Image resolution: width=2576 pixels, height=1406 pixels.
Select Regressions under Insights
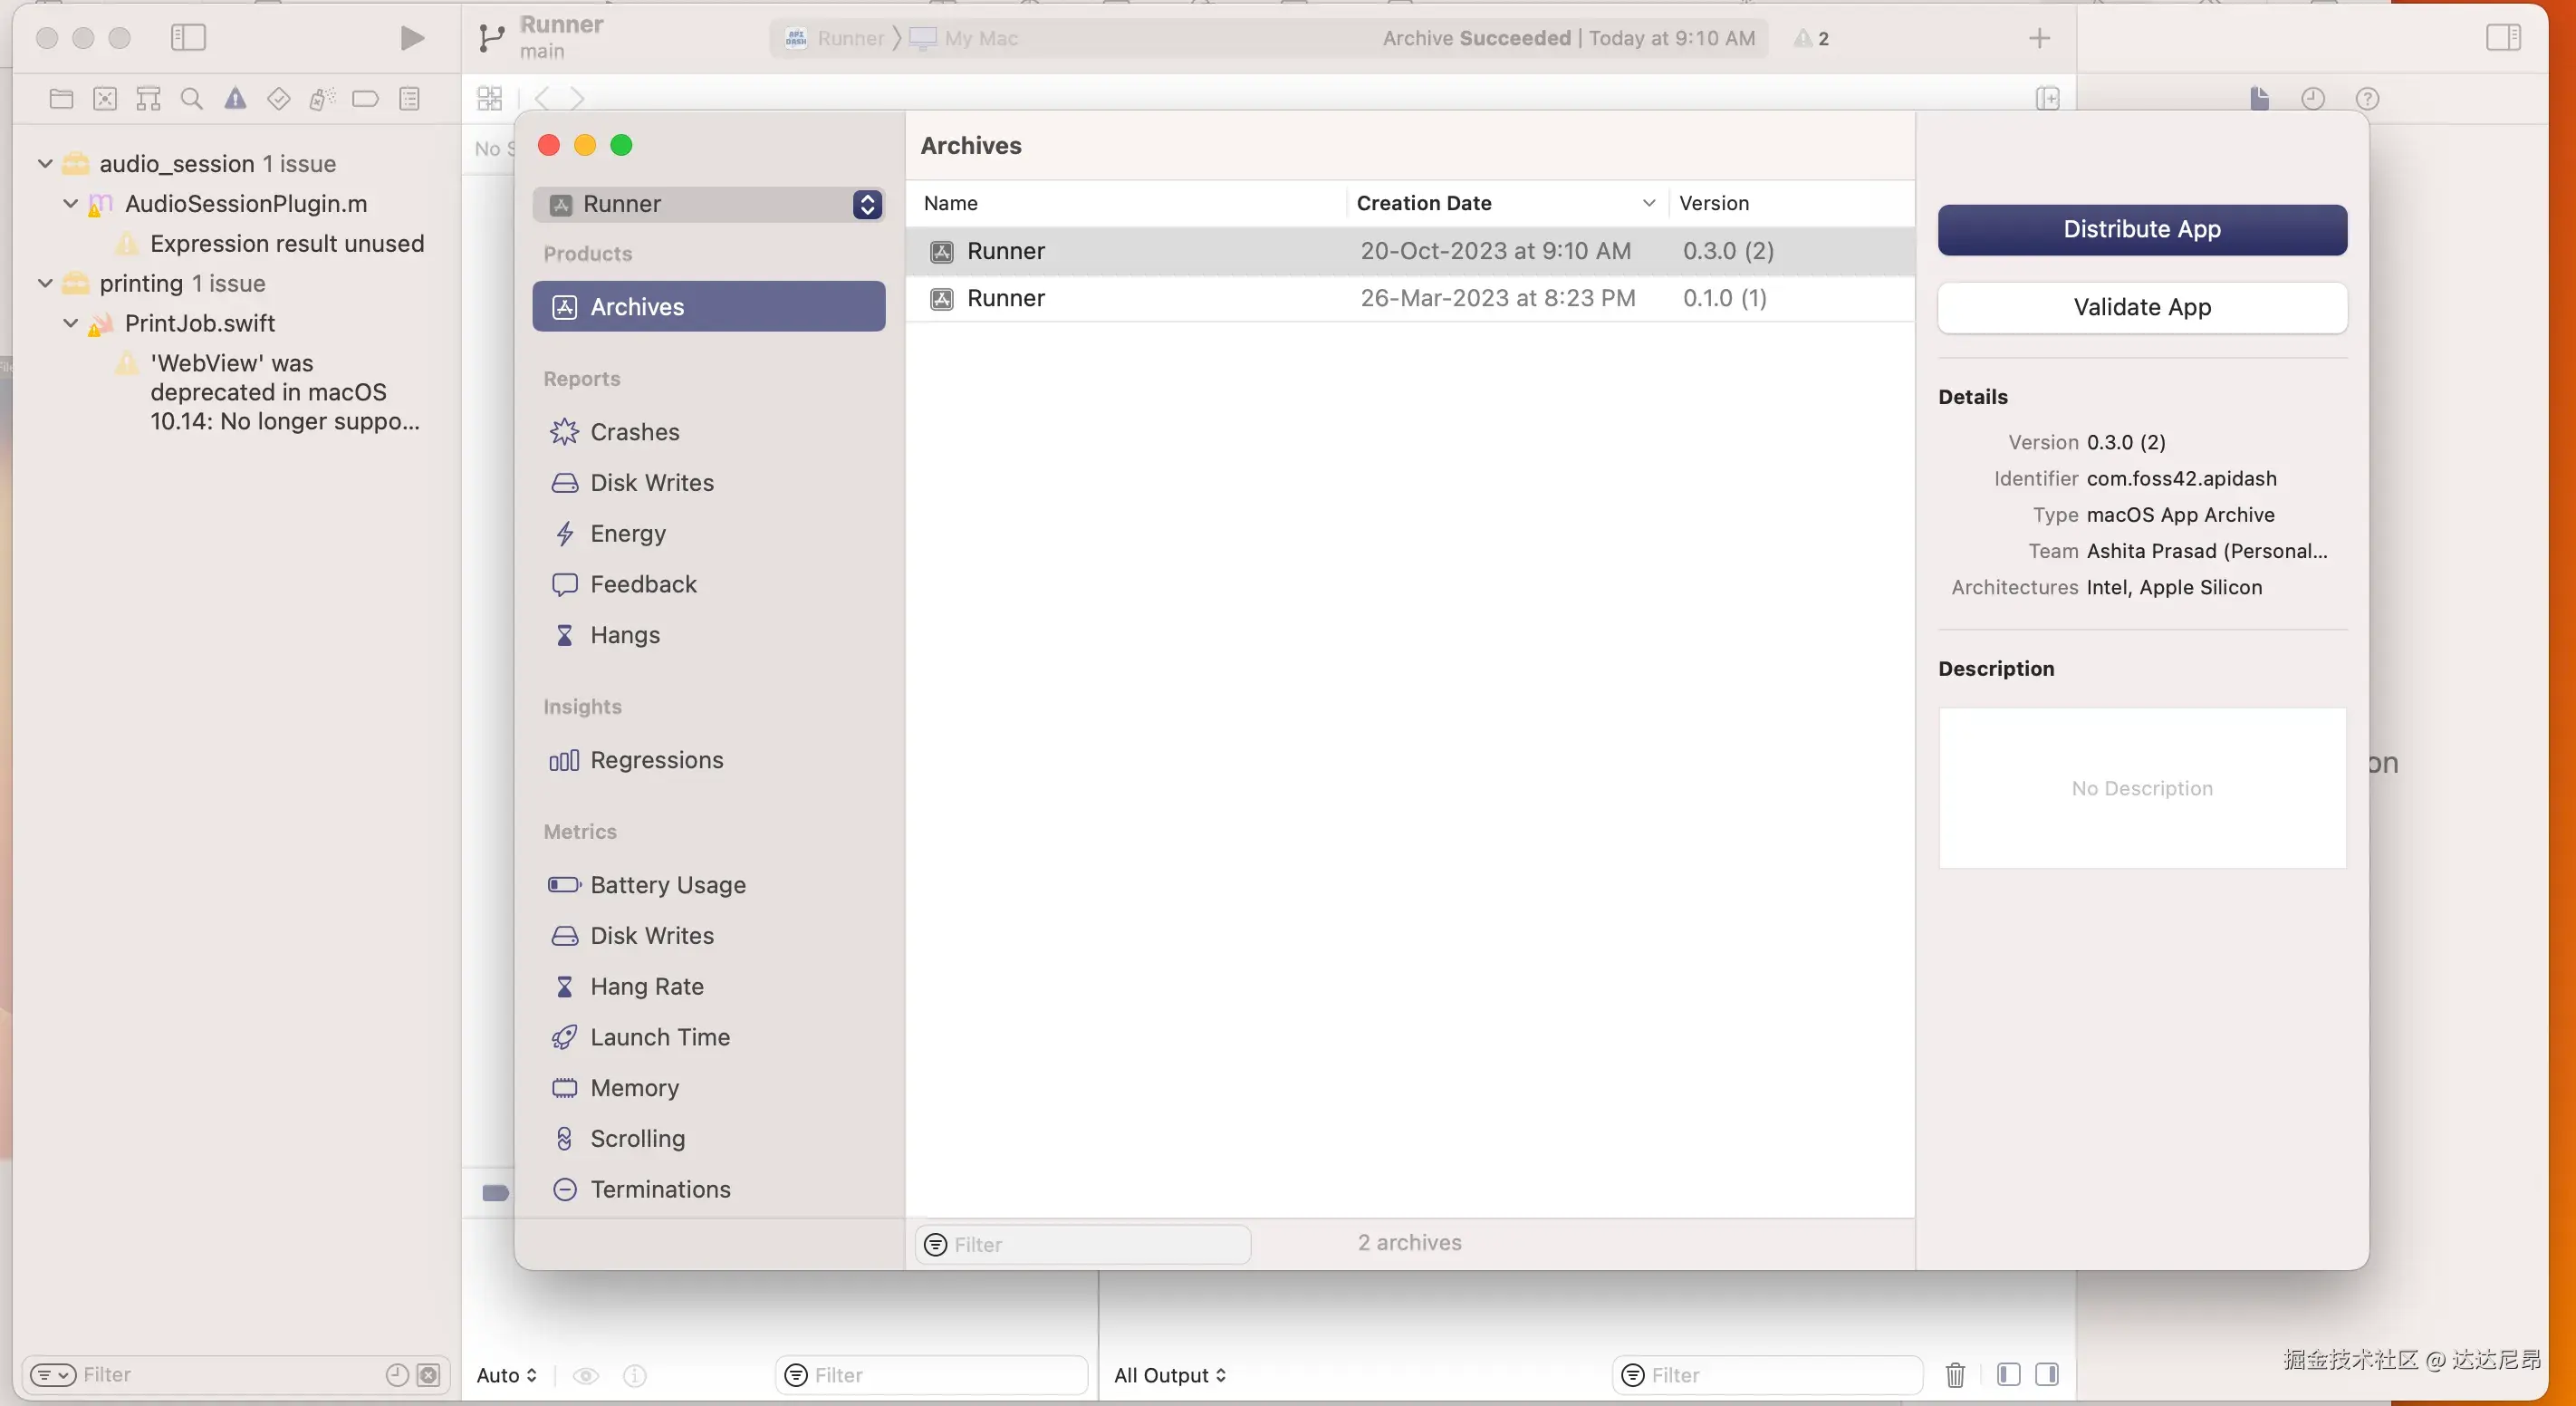tap(656, 760)
